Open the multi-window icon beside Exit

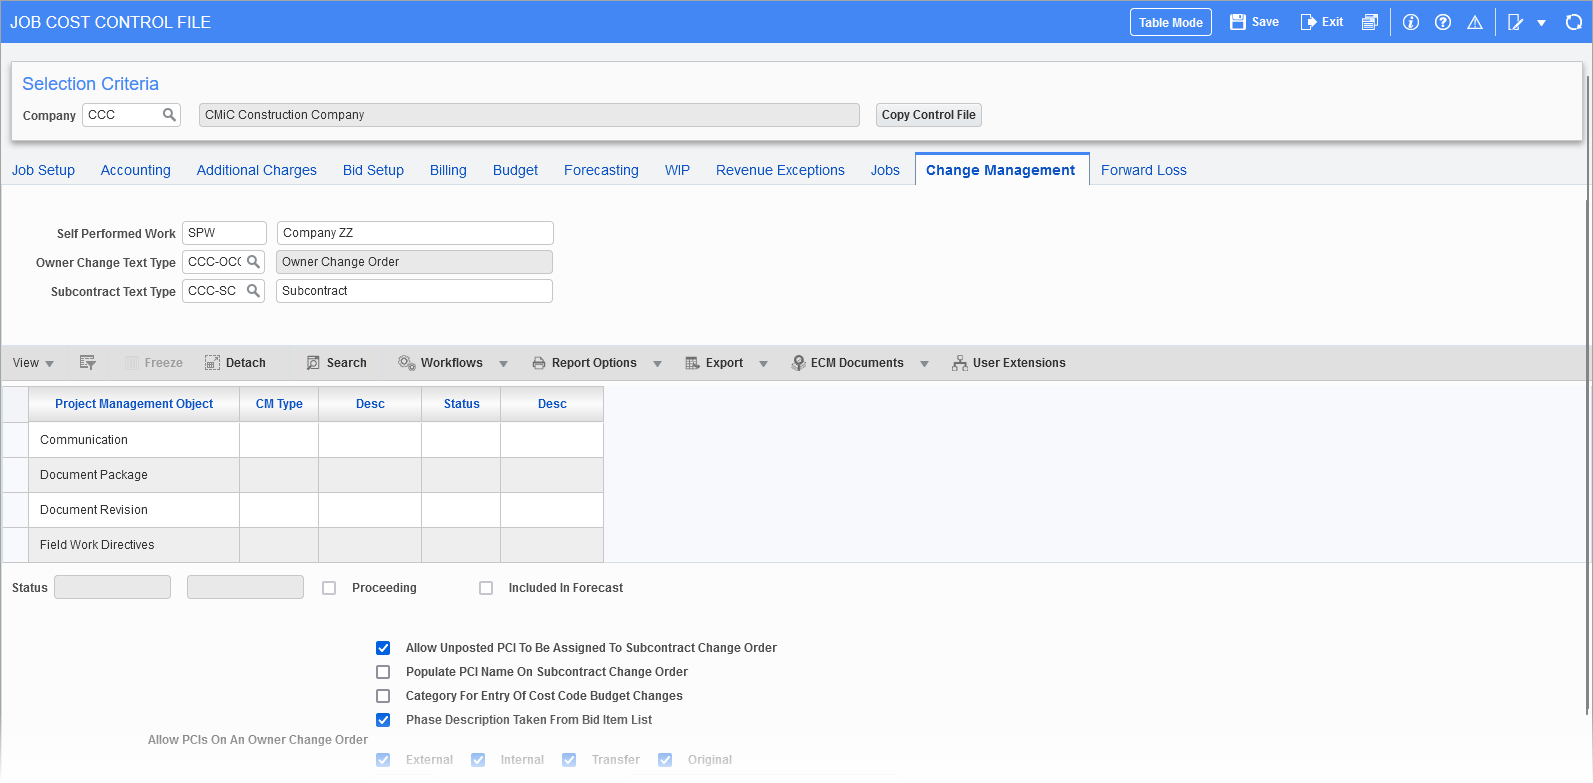pos(1370,22)
